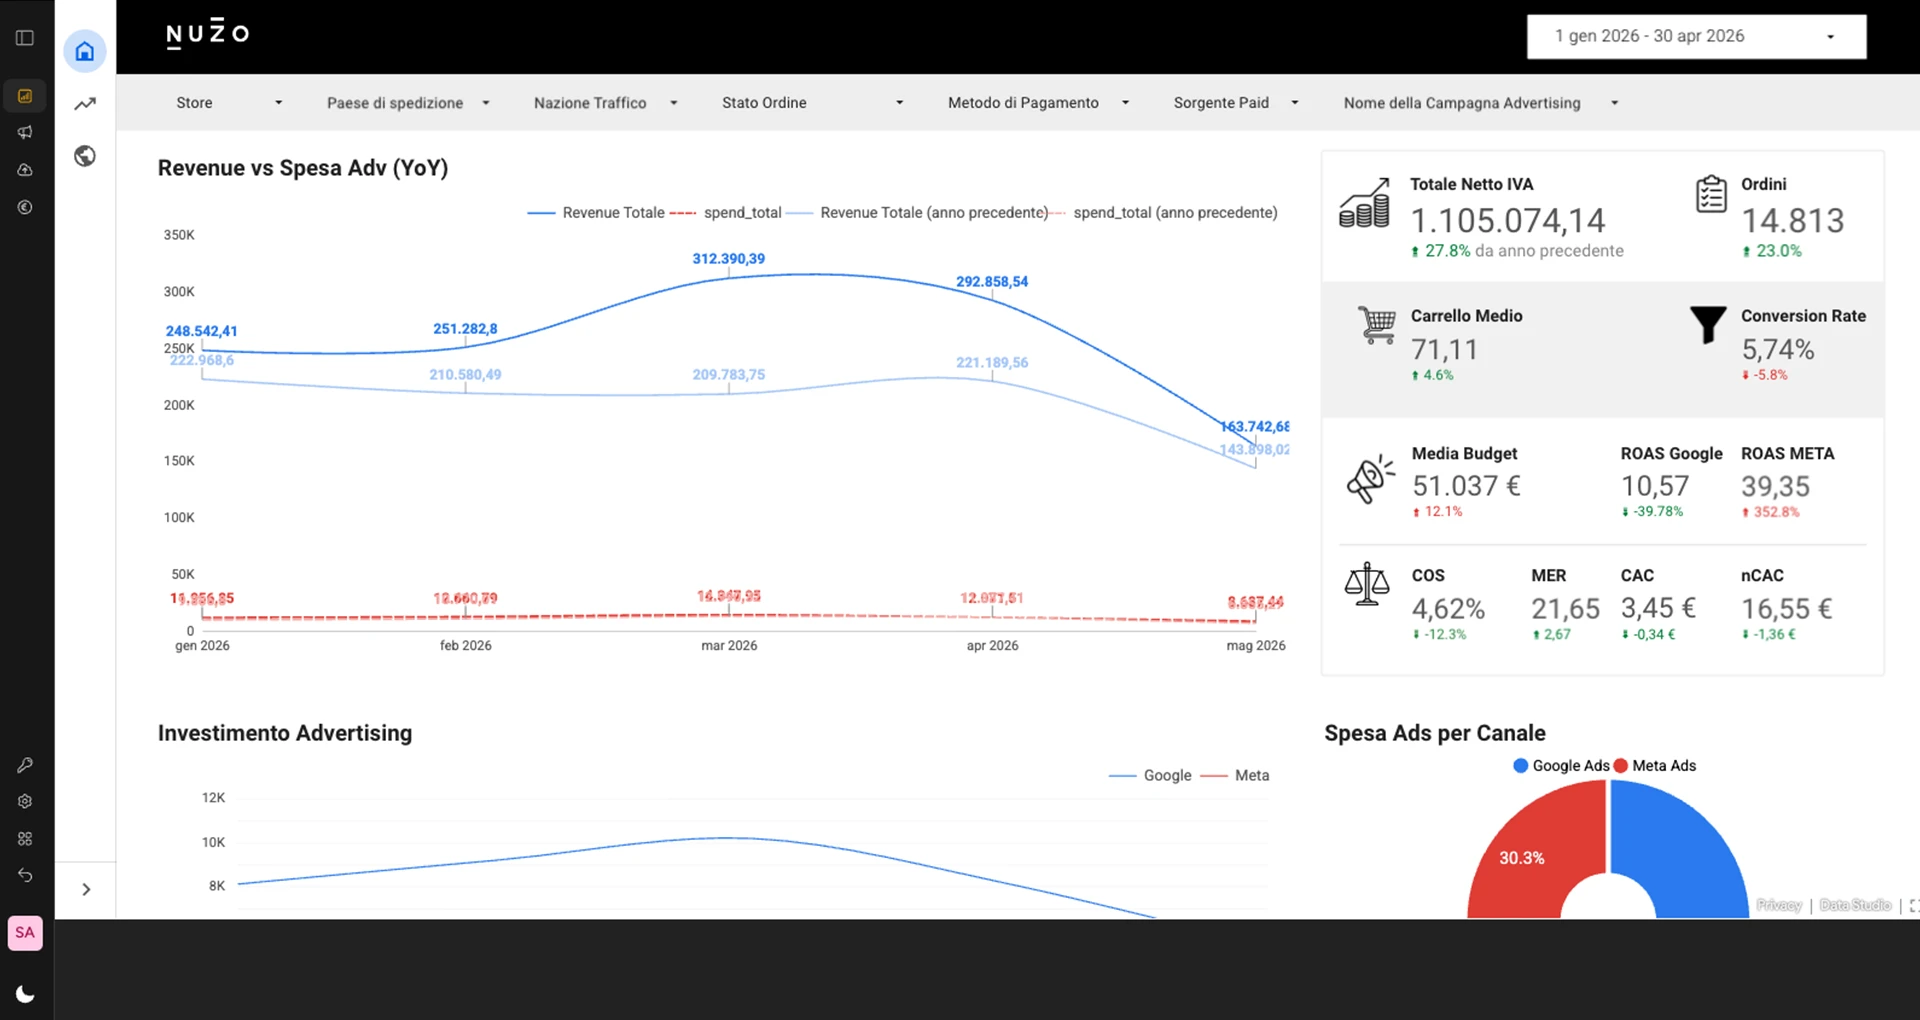Toggle Google Ads legend in donut chart
Viewport: 1920px width, 1020px height.
[1561, 766]
